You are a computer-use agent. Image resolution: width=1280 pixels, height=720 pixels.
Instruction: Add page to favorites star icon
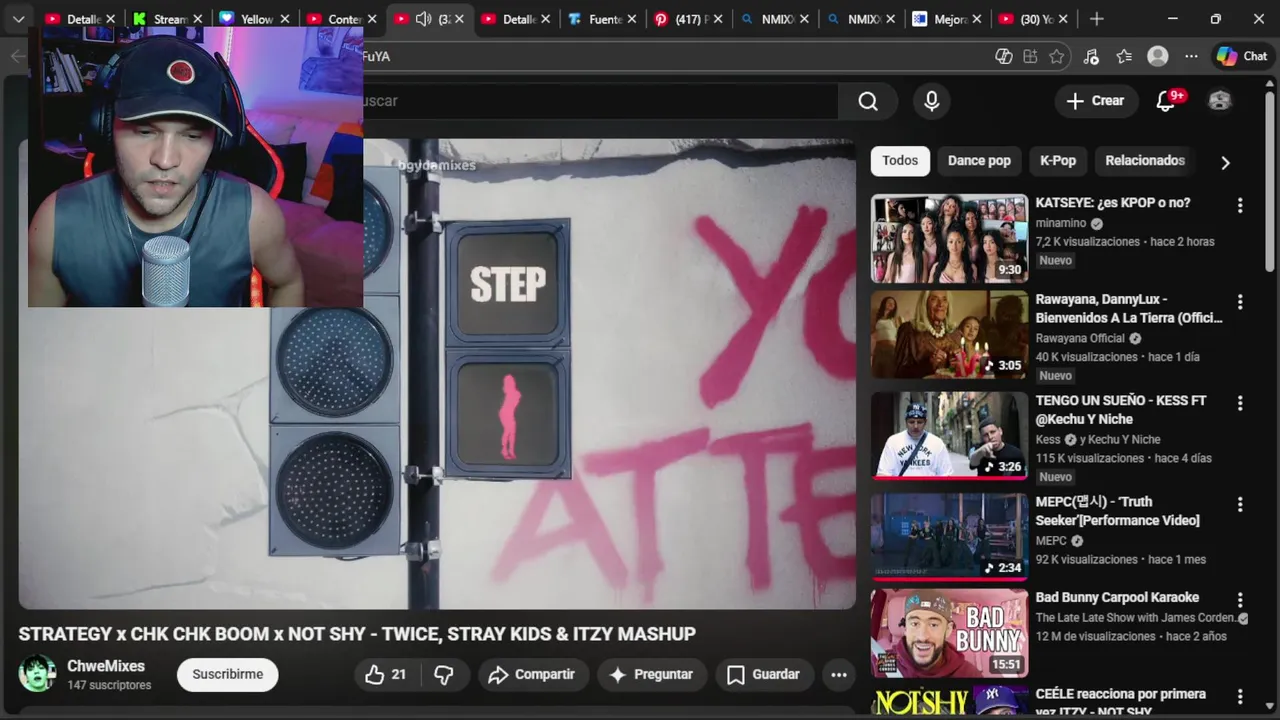tap(1057, 57)
